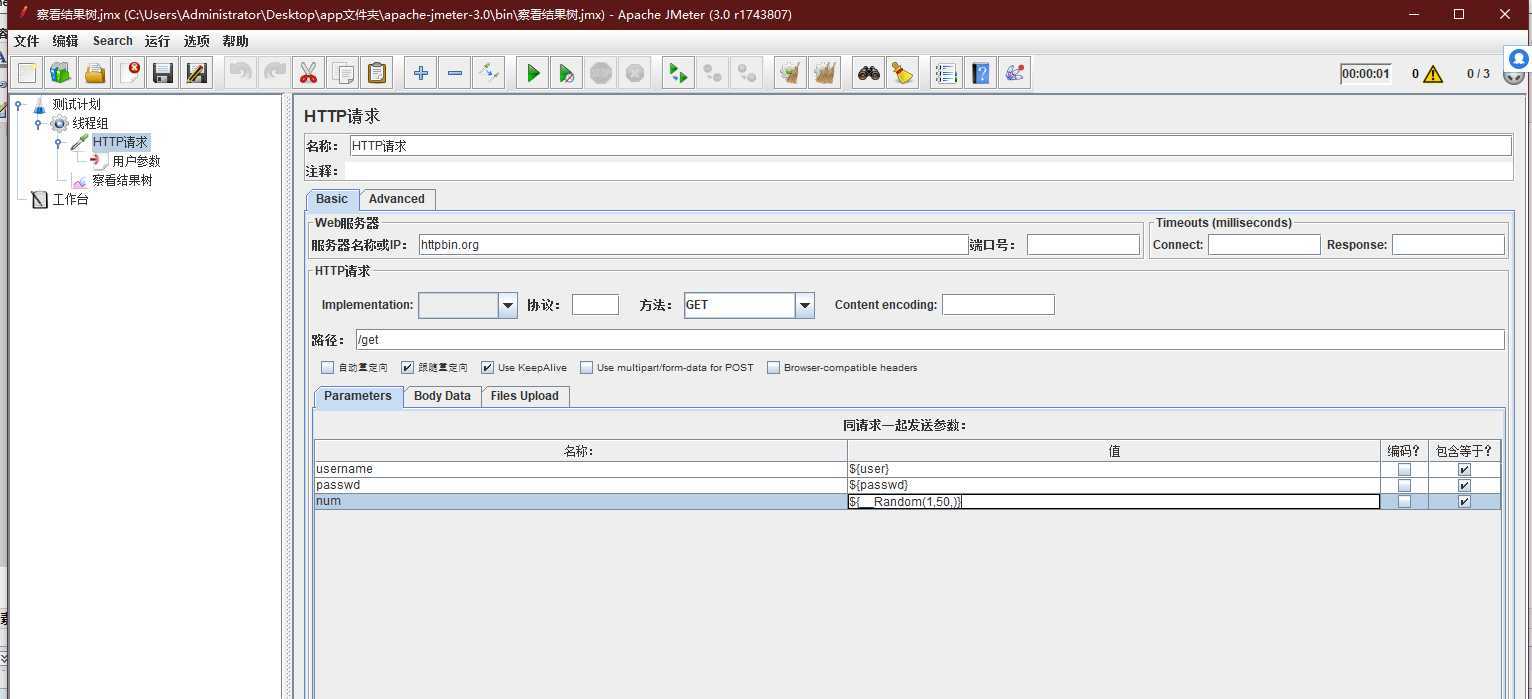Screen dimensions: 1532x699
Task: Click the 端口号 port number field
Action: pyautogui.click(x=1083, y=244)
